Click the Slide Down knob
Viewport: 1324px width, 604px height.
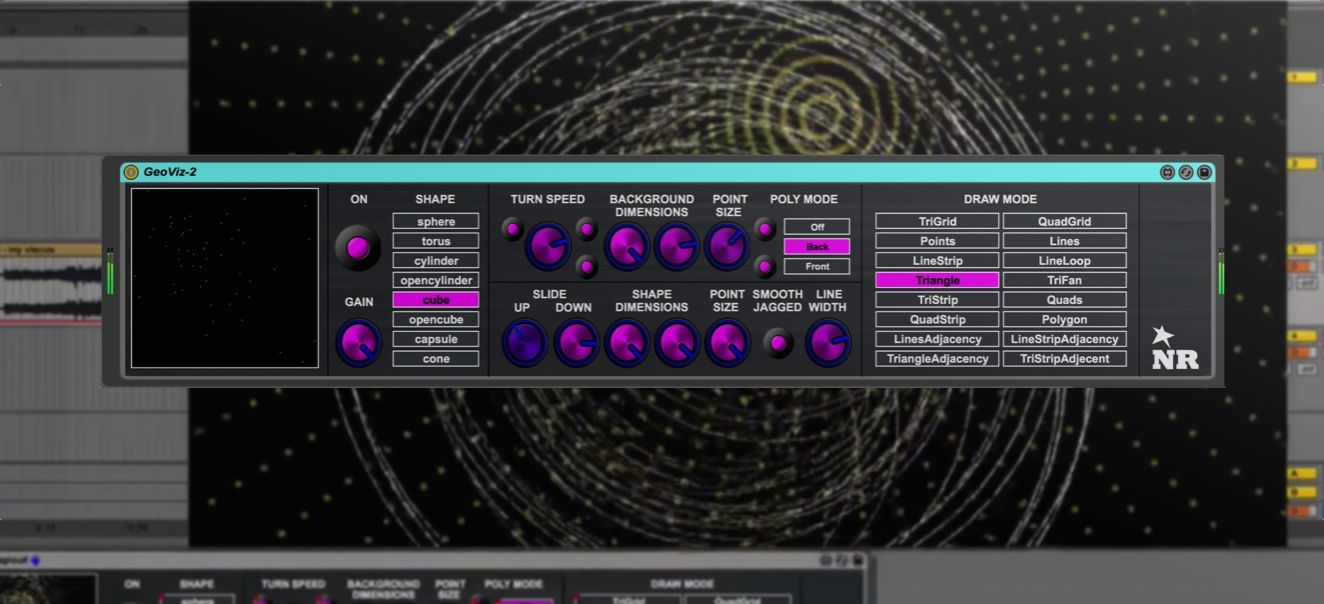[577, 343]
